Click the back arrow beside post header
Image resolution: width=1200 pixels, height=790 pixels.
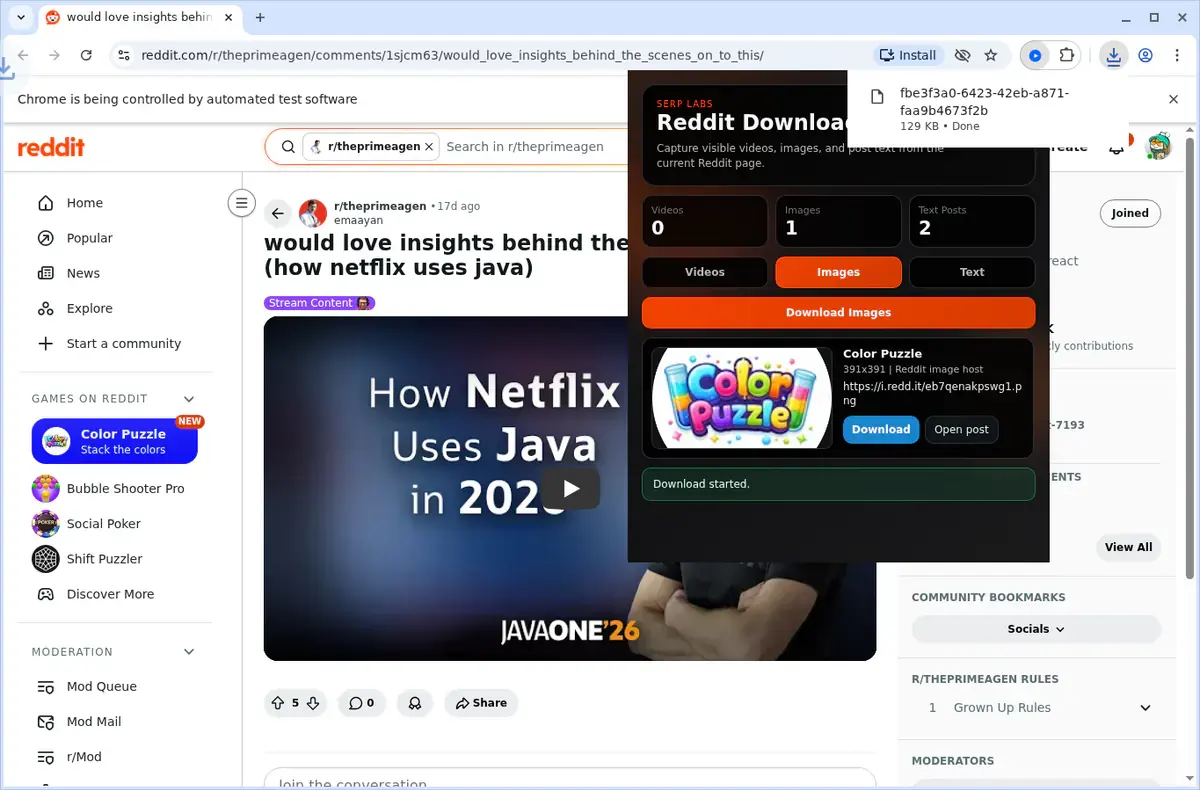click(278, 213)
